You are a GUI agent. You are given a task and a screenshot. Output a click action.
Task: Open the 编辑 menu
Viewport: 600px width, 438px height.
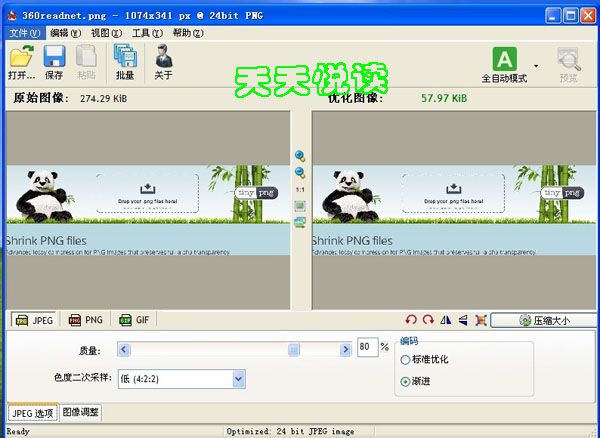[65, 33]
